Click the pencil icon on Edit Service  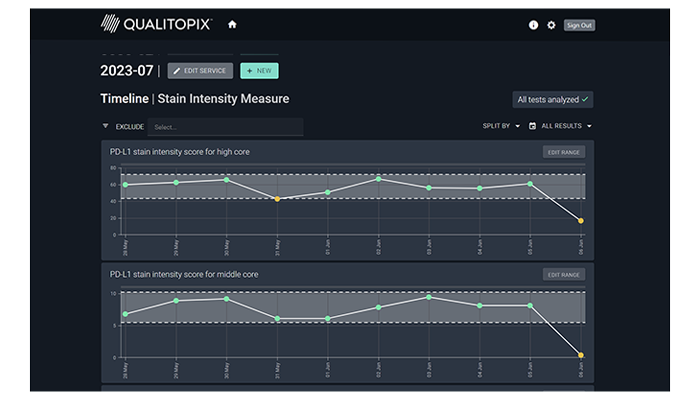[x=176, y=71]
